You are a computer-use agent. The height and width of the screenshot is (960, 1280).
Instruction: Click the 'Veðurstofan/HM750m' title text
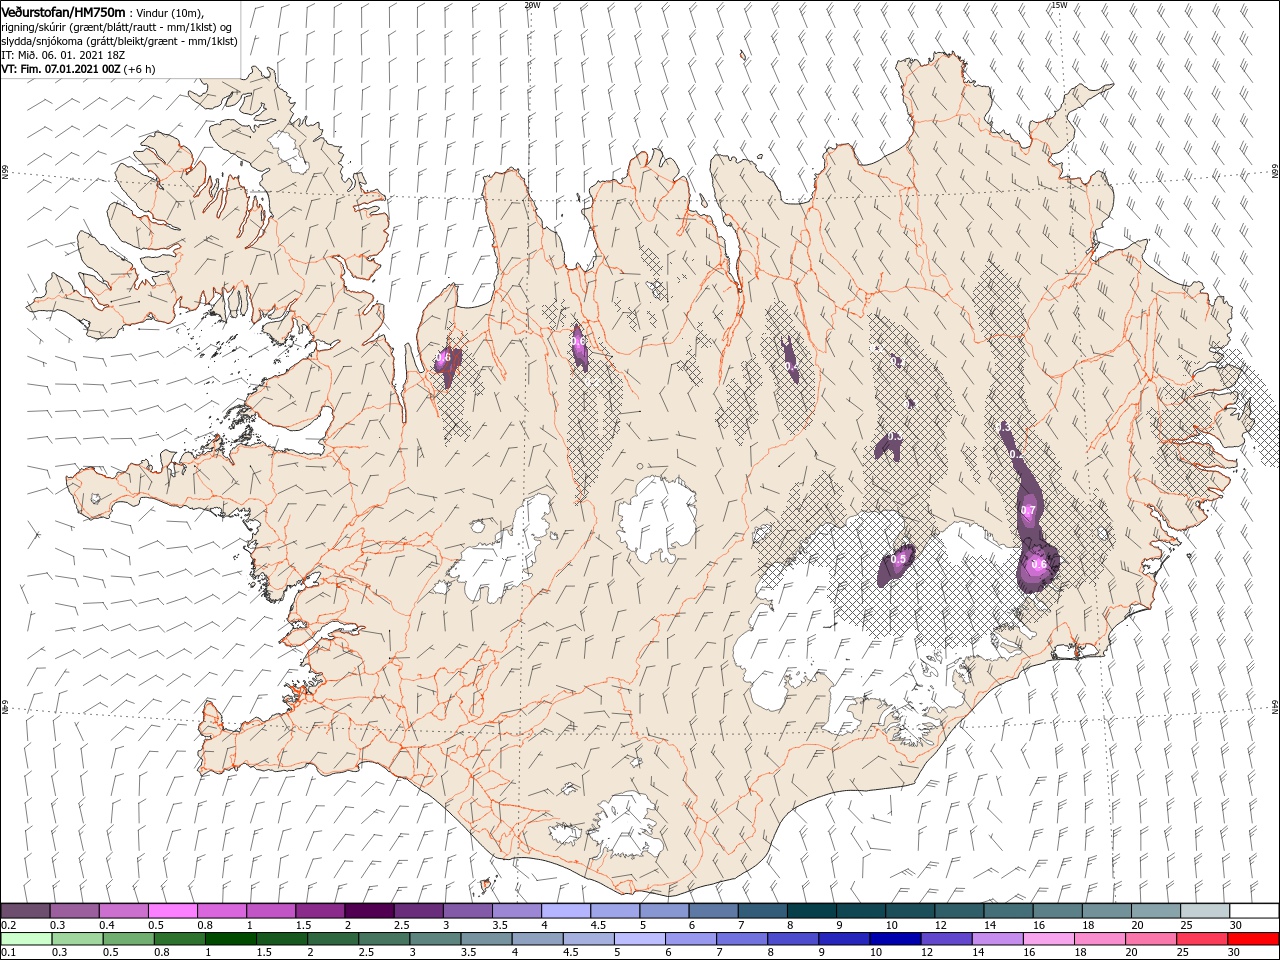[x=63, y=12]
